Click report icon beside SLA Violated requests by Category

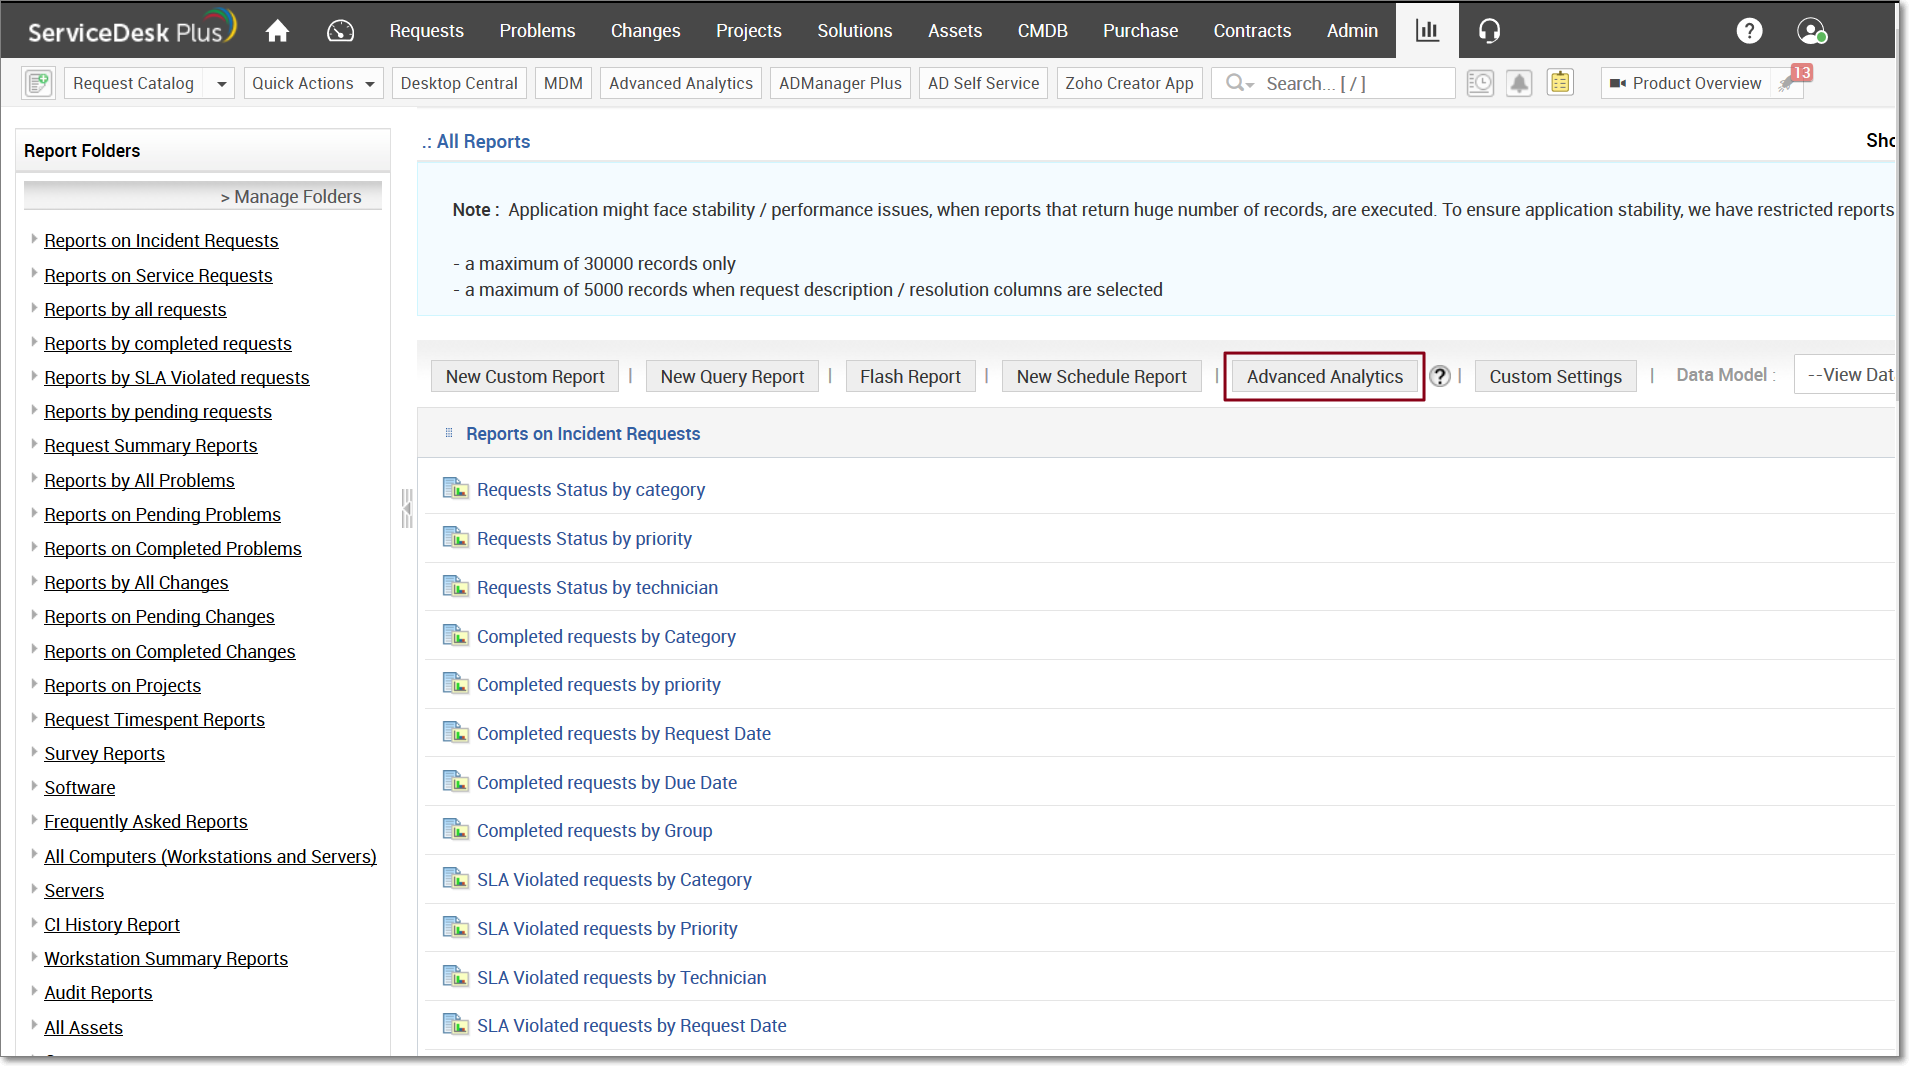[456, 878]
